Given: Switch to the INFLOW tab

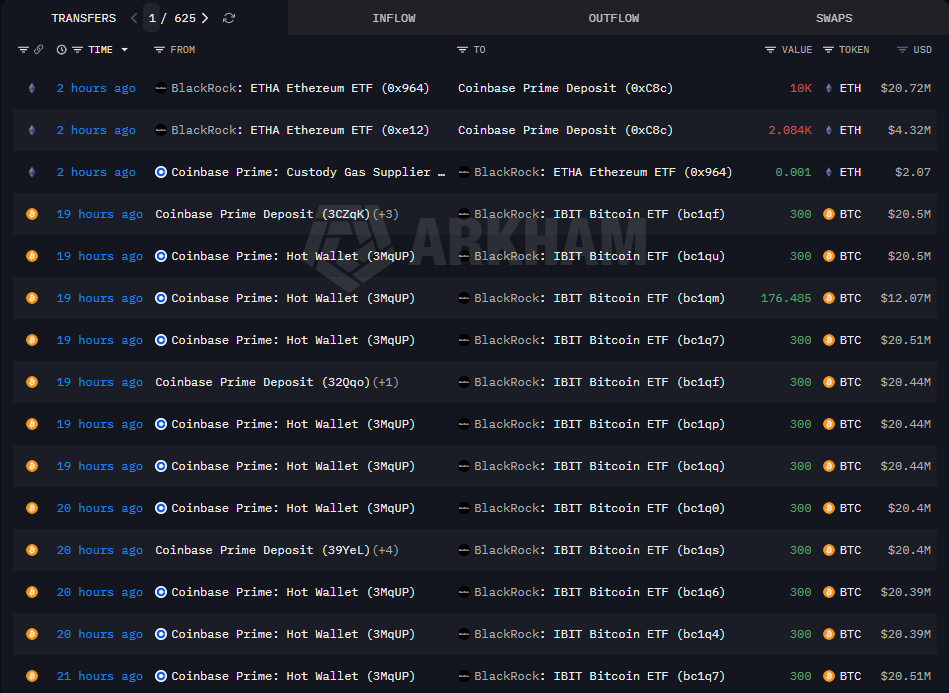Looking at the screenshot, I should tap(394, 18).
